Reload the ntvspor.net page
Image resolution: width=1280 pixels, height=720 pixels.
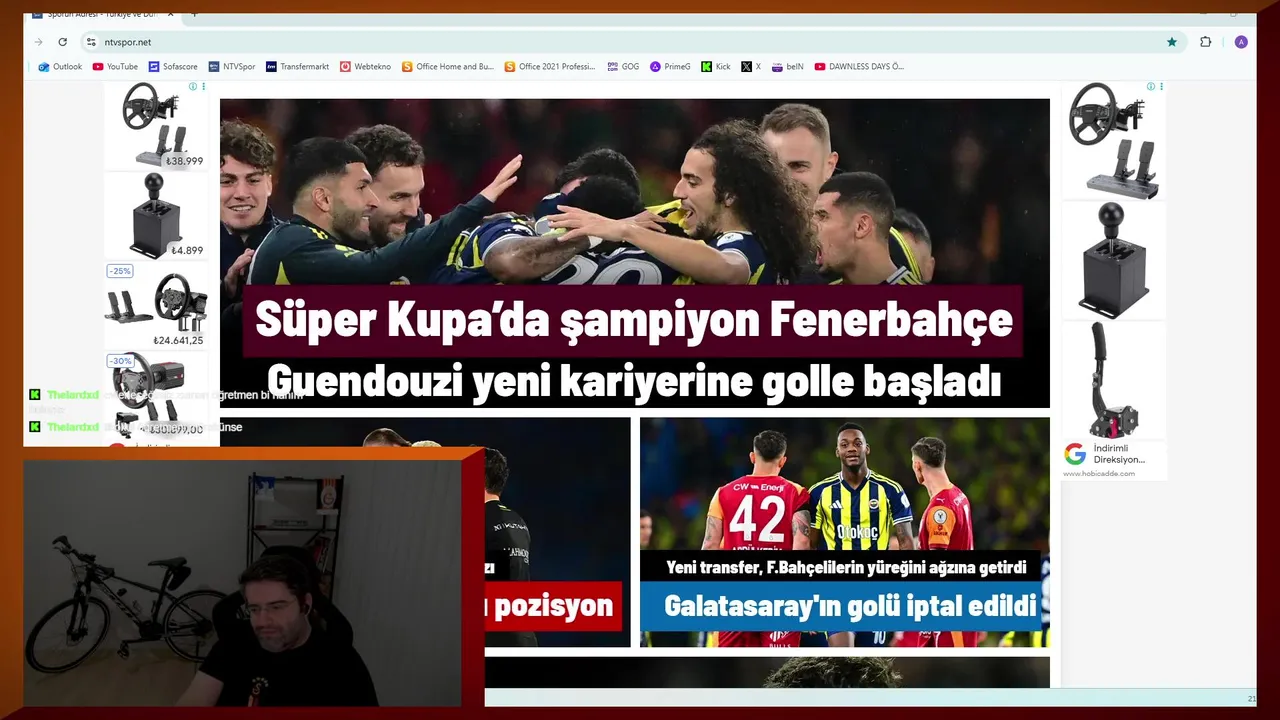[x=62, y=42]
